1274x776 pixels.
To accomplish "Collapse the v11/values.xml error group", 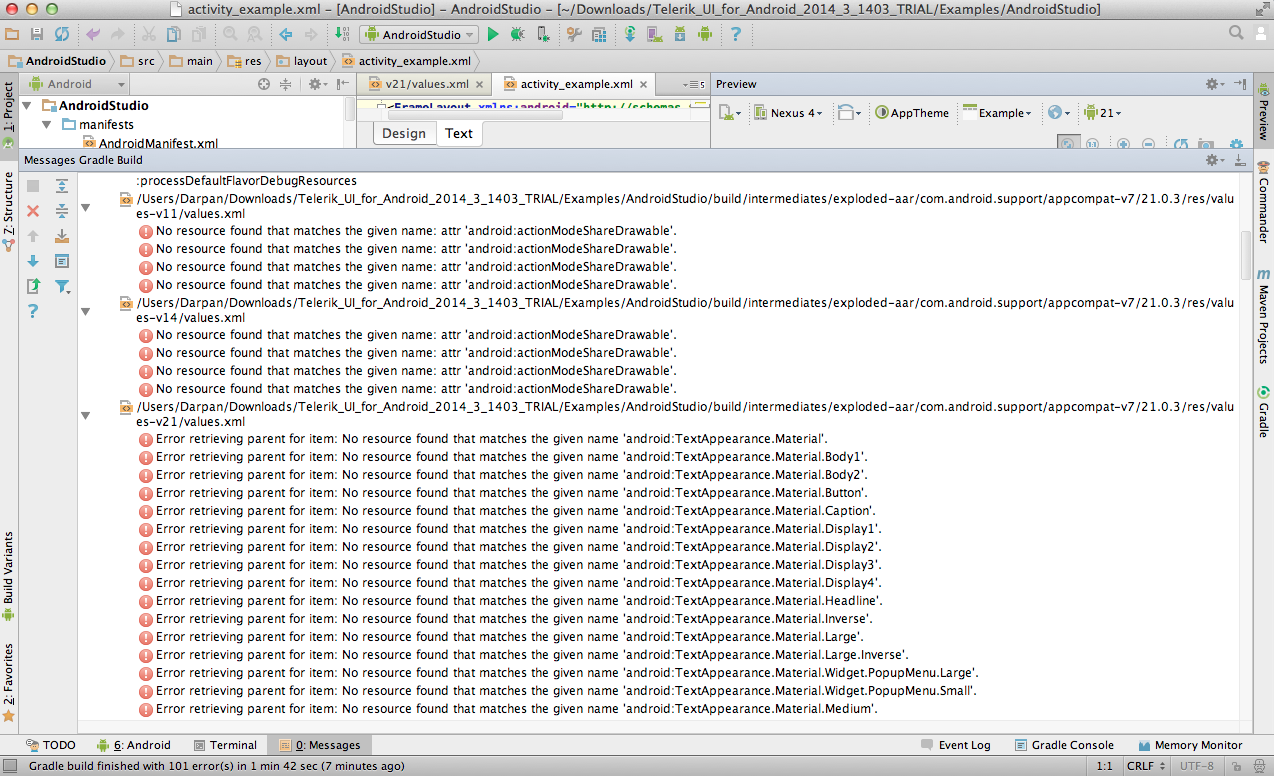I will point(86,207).
